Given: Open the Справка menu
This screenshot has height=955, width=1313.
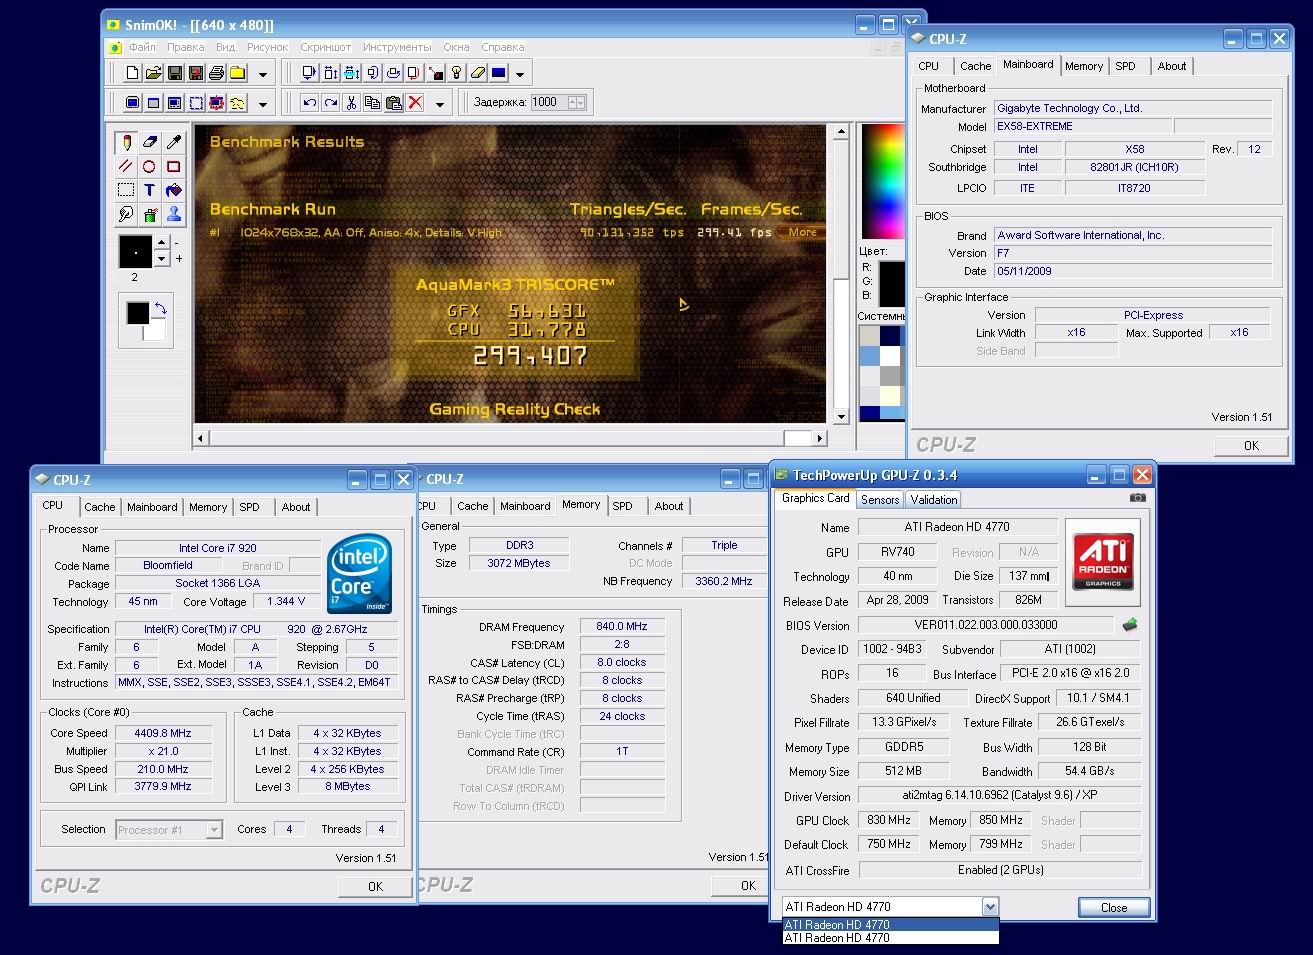Looking at the screenshot, I should point(502,47).
